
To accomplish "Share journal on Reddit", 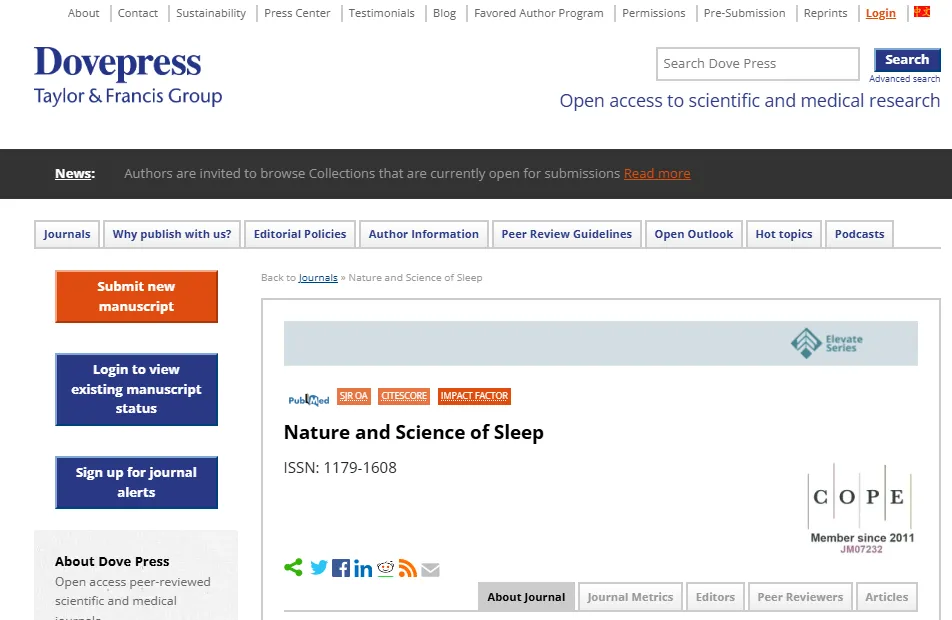I will (386, 568).
